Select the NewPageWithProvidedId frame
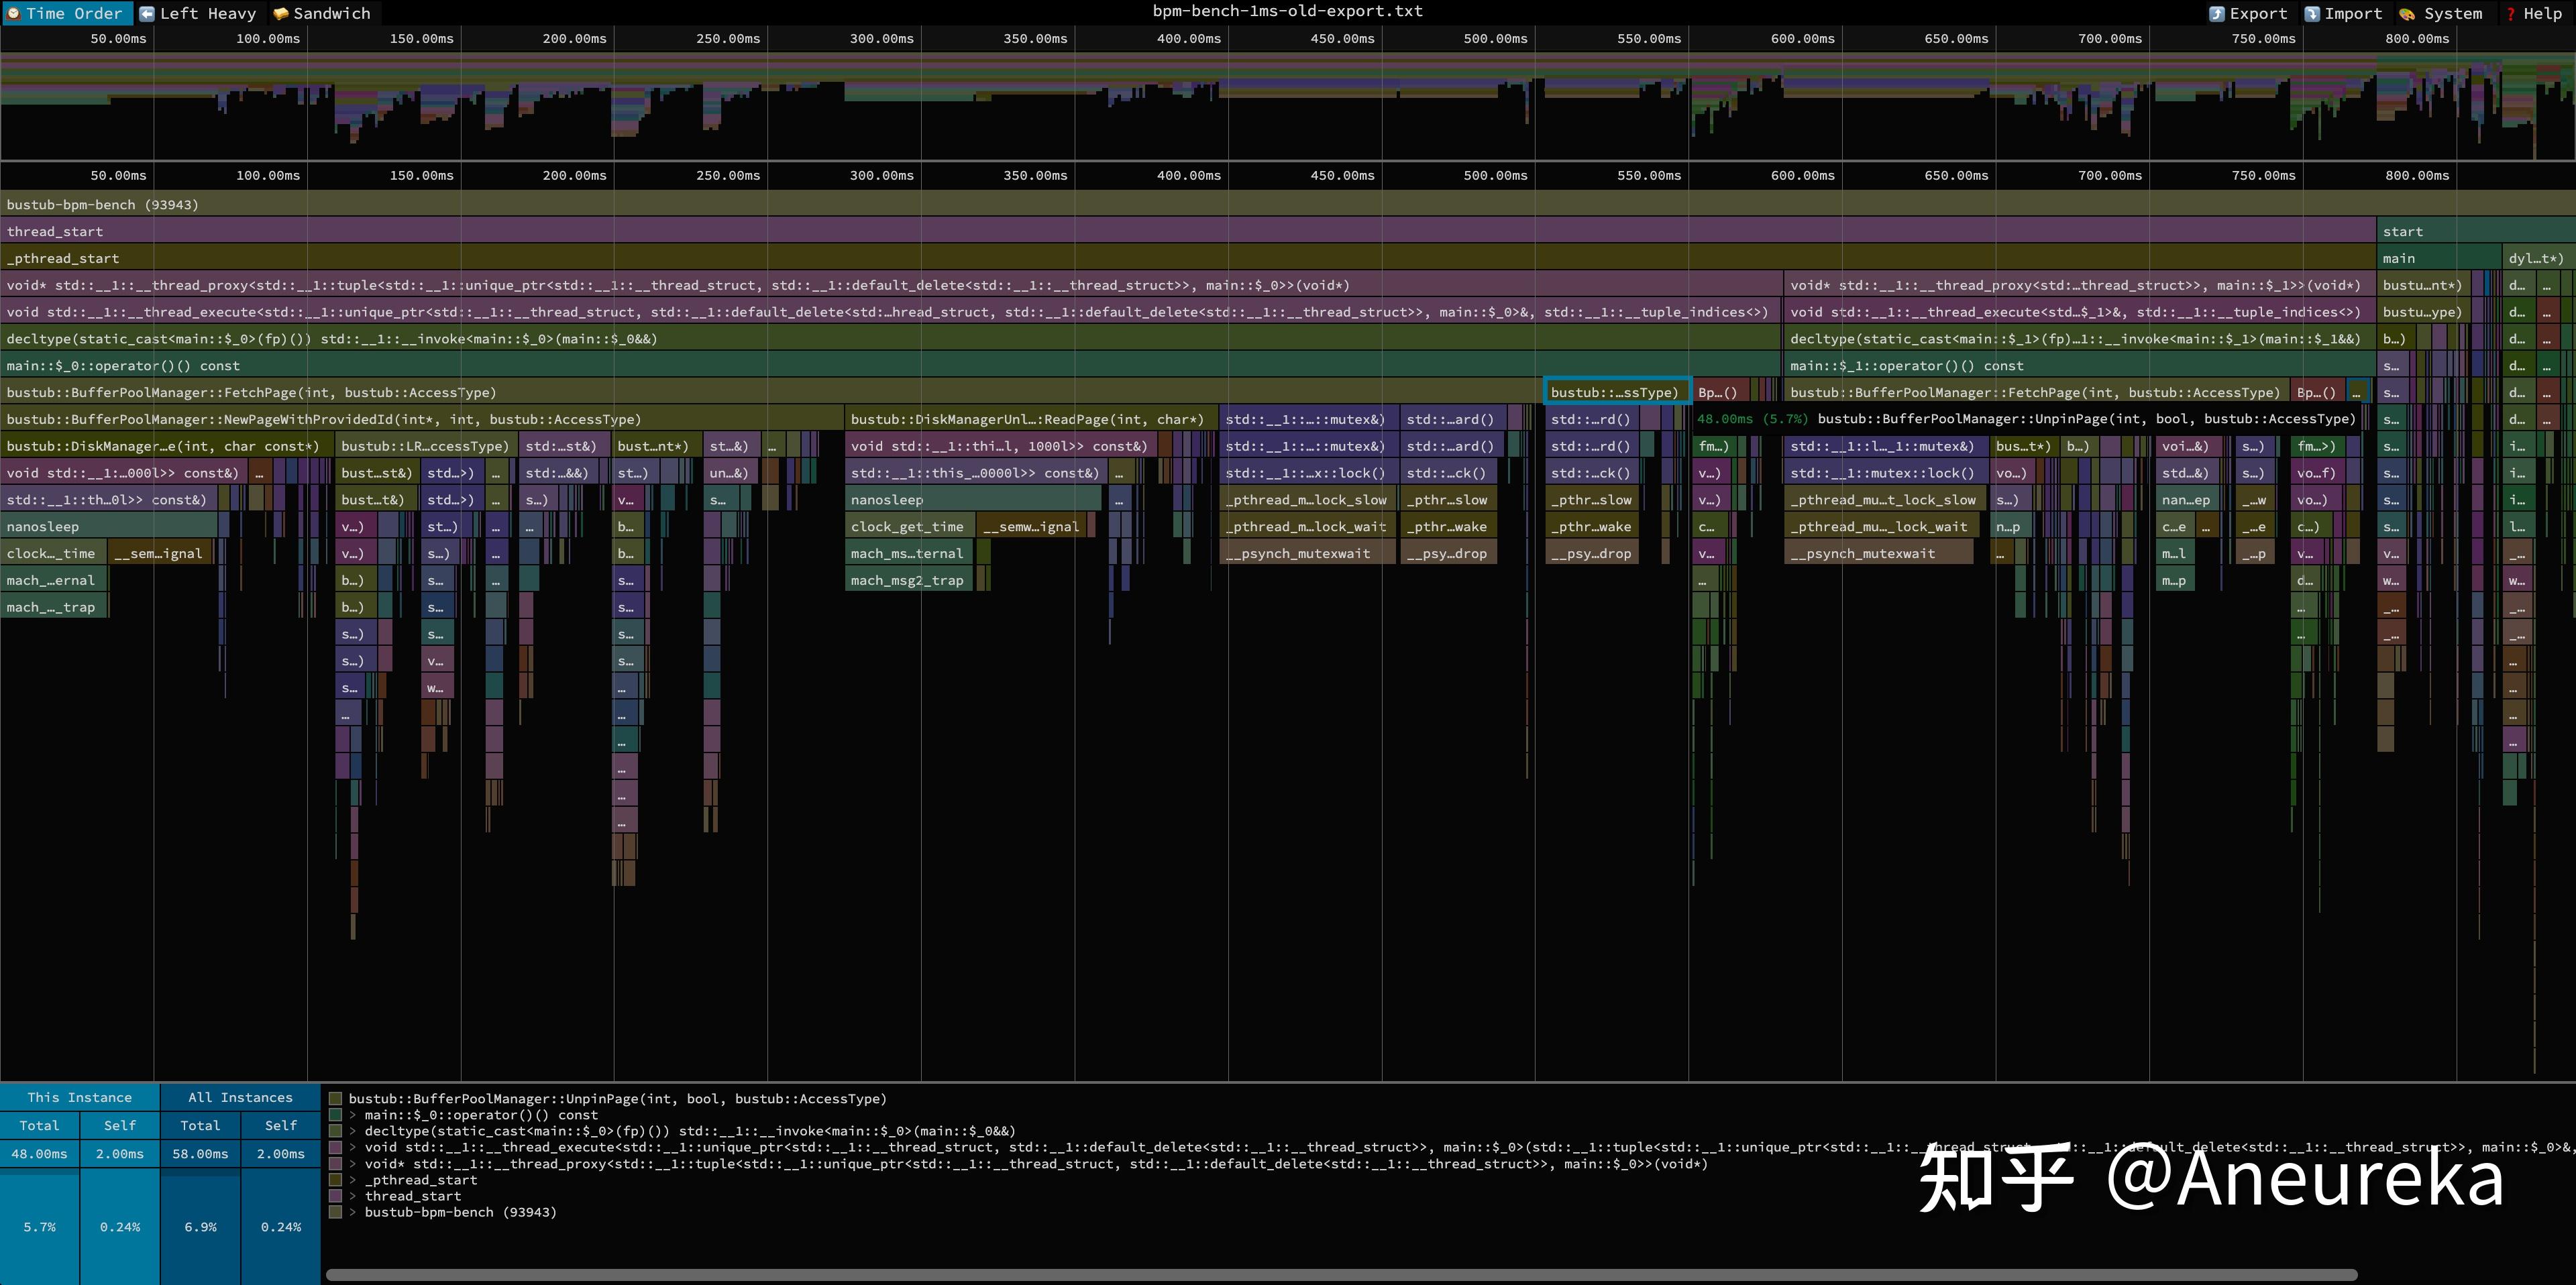 [x=422, y=419]
